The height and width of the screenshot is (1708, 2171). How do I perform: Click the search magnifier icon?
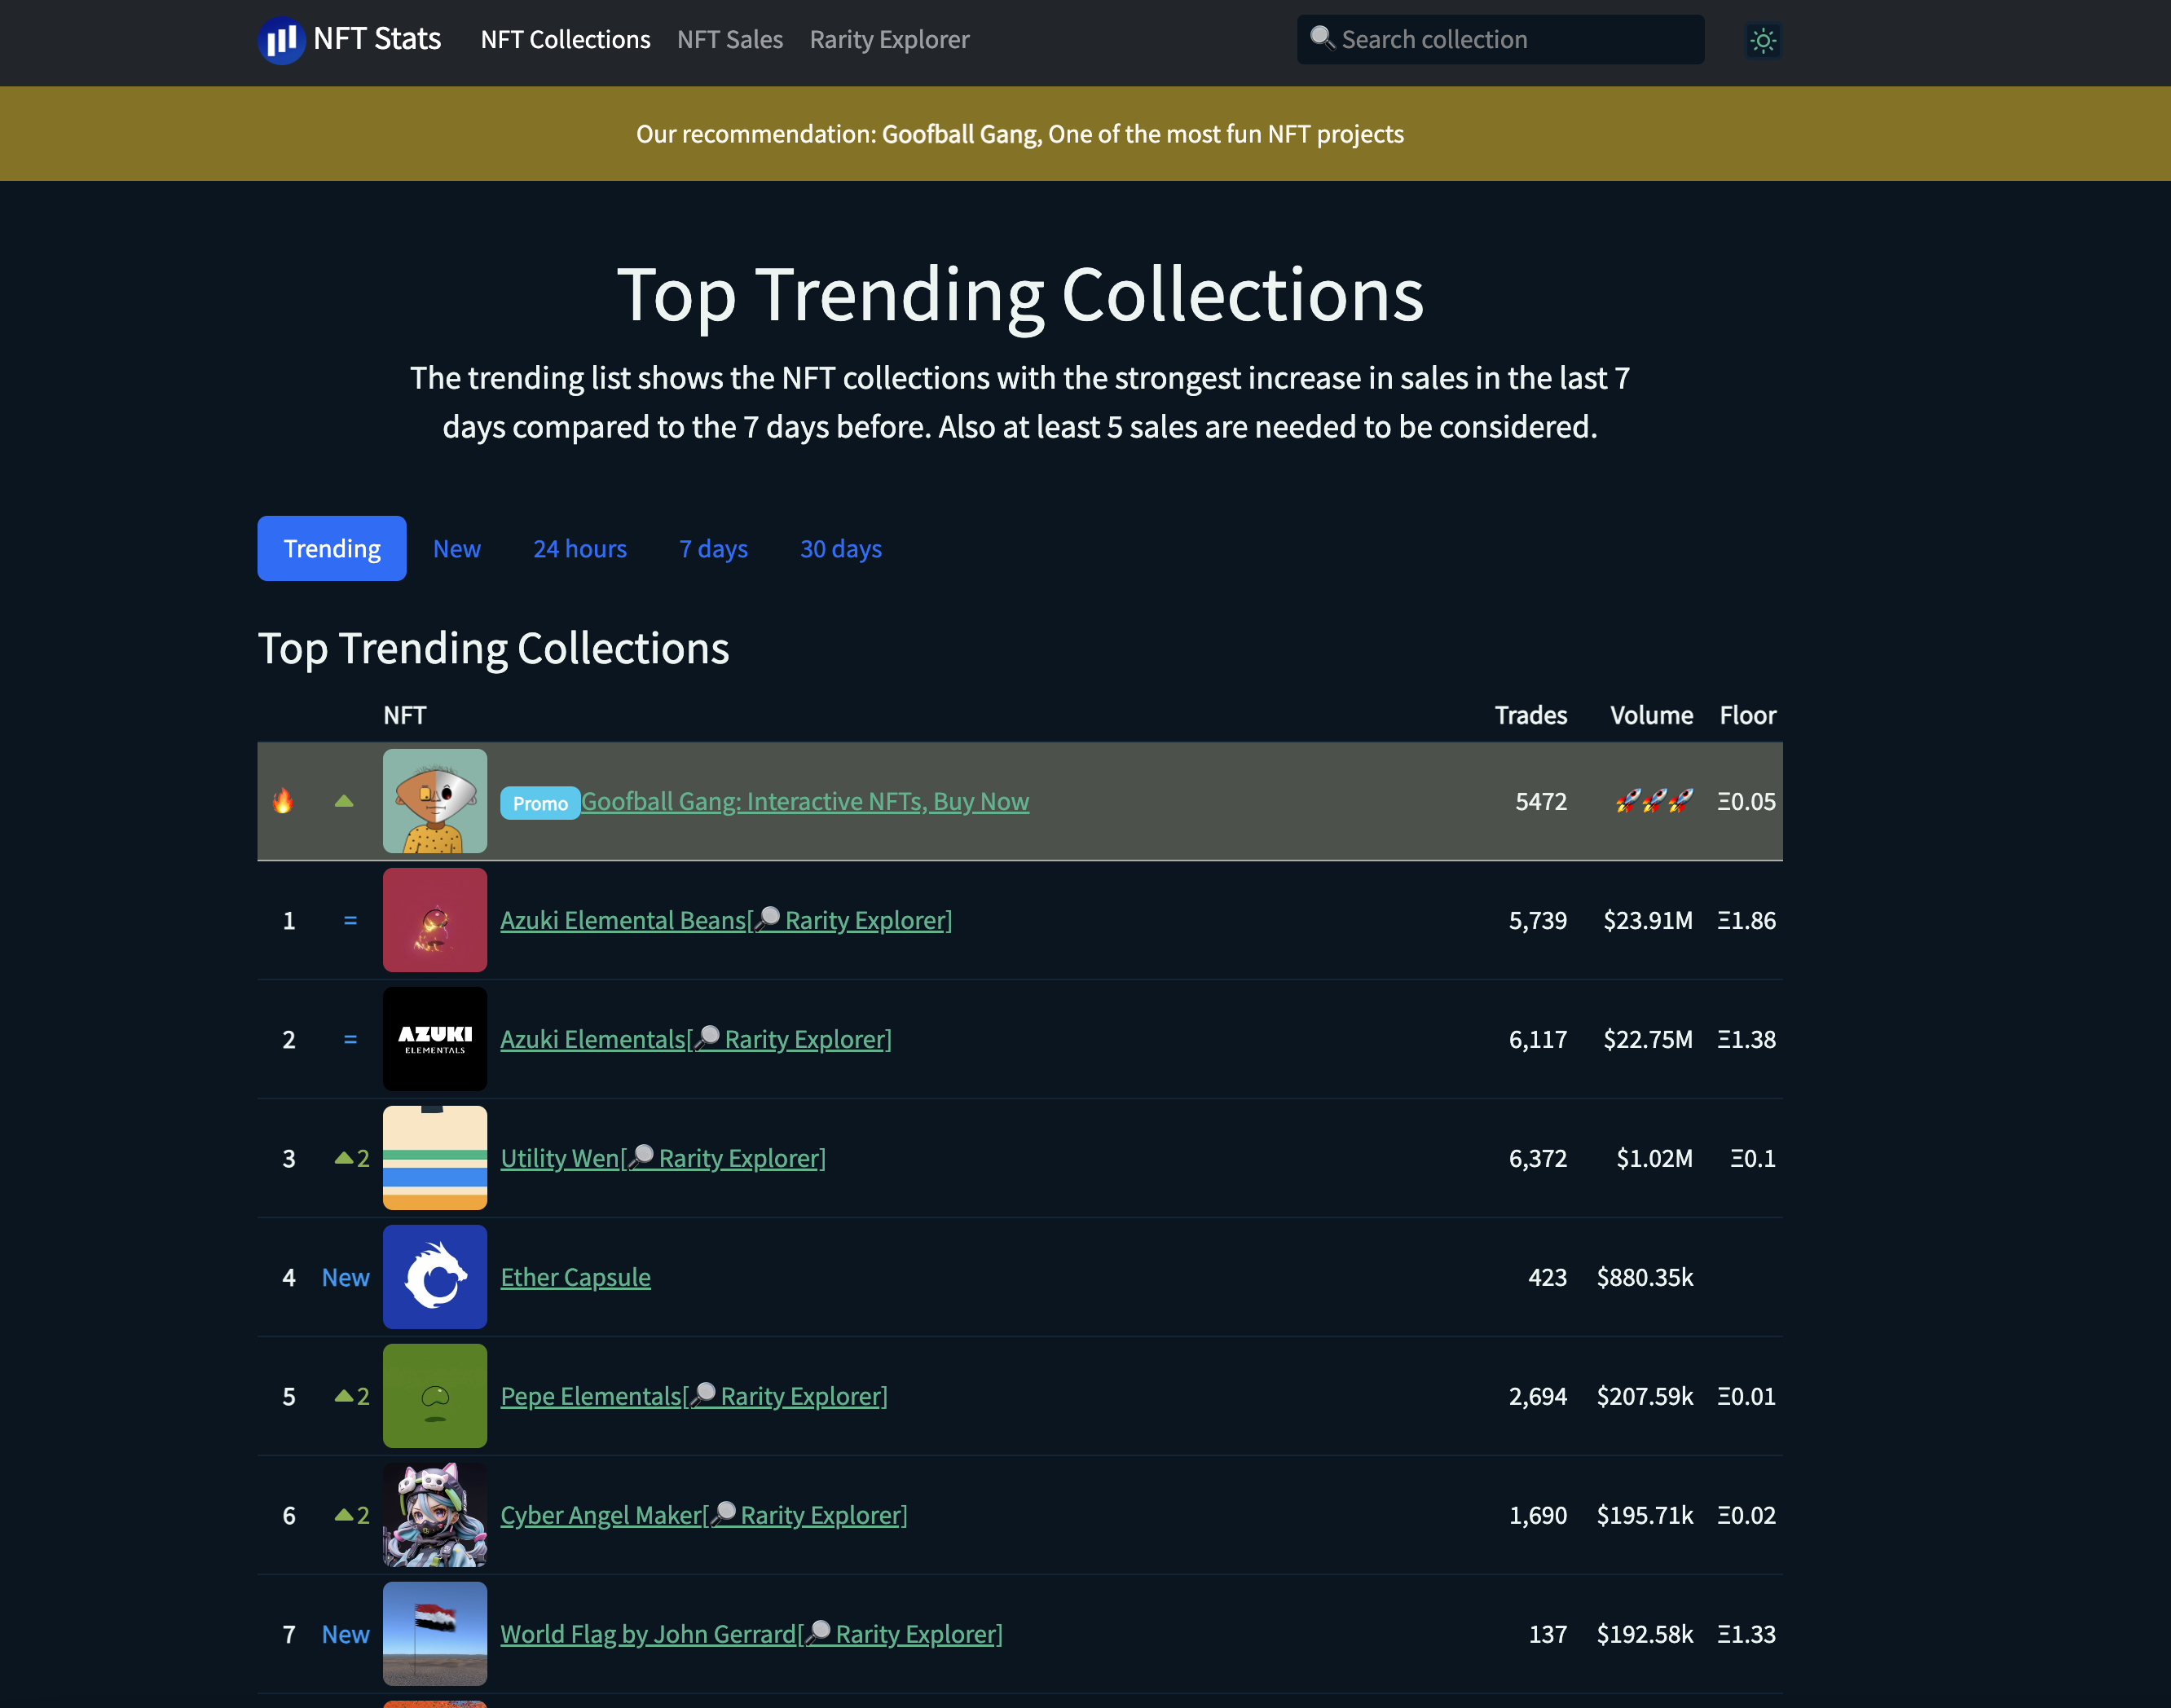(1321, 38)
